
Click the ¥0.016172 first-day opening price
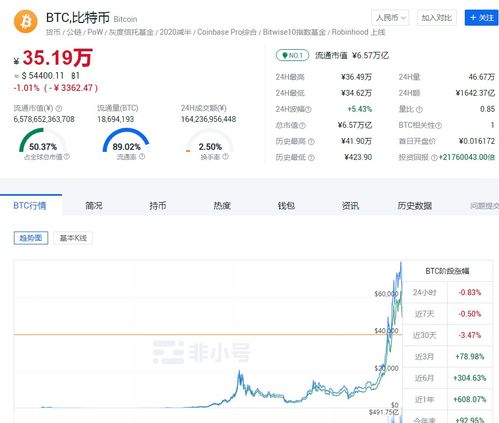477,141
